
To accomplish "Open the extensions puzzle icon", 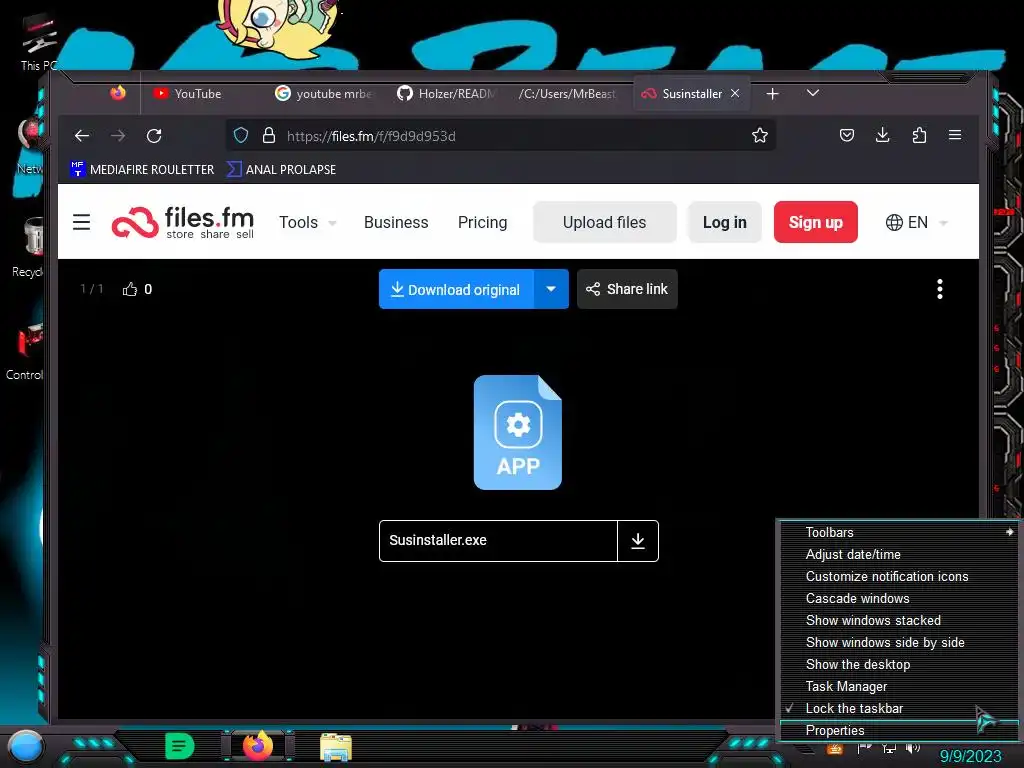I will tap(919, 135).
